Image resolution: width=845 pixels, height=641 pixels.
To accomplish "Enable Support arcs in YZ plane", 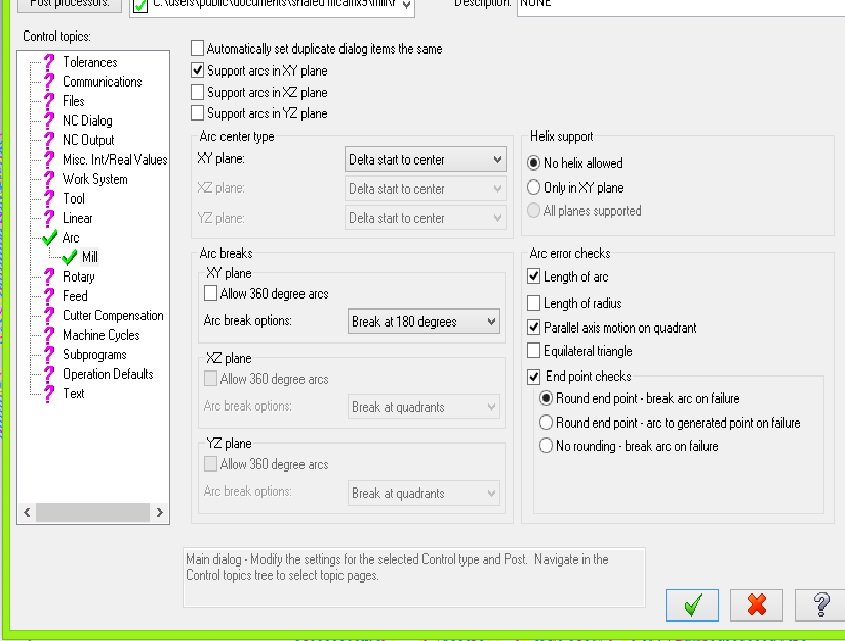I will [197, 113].
